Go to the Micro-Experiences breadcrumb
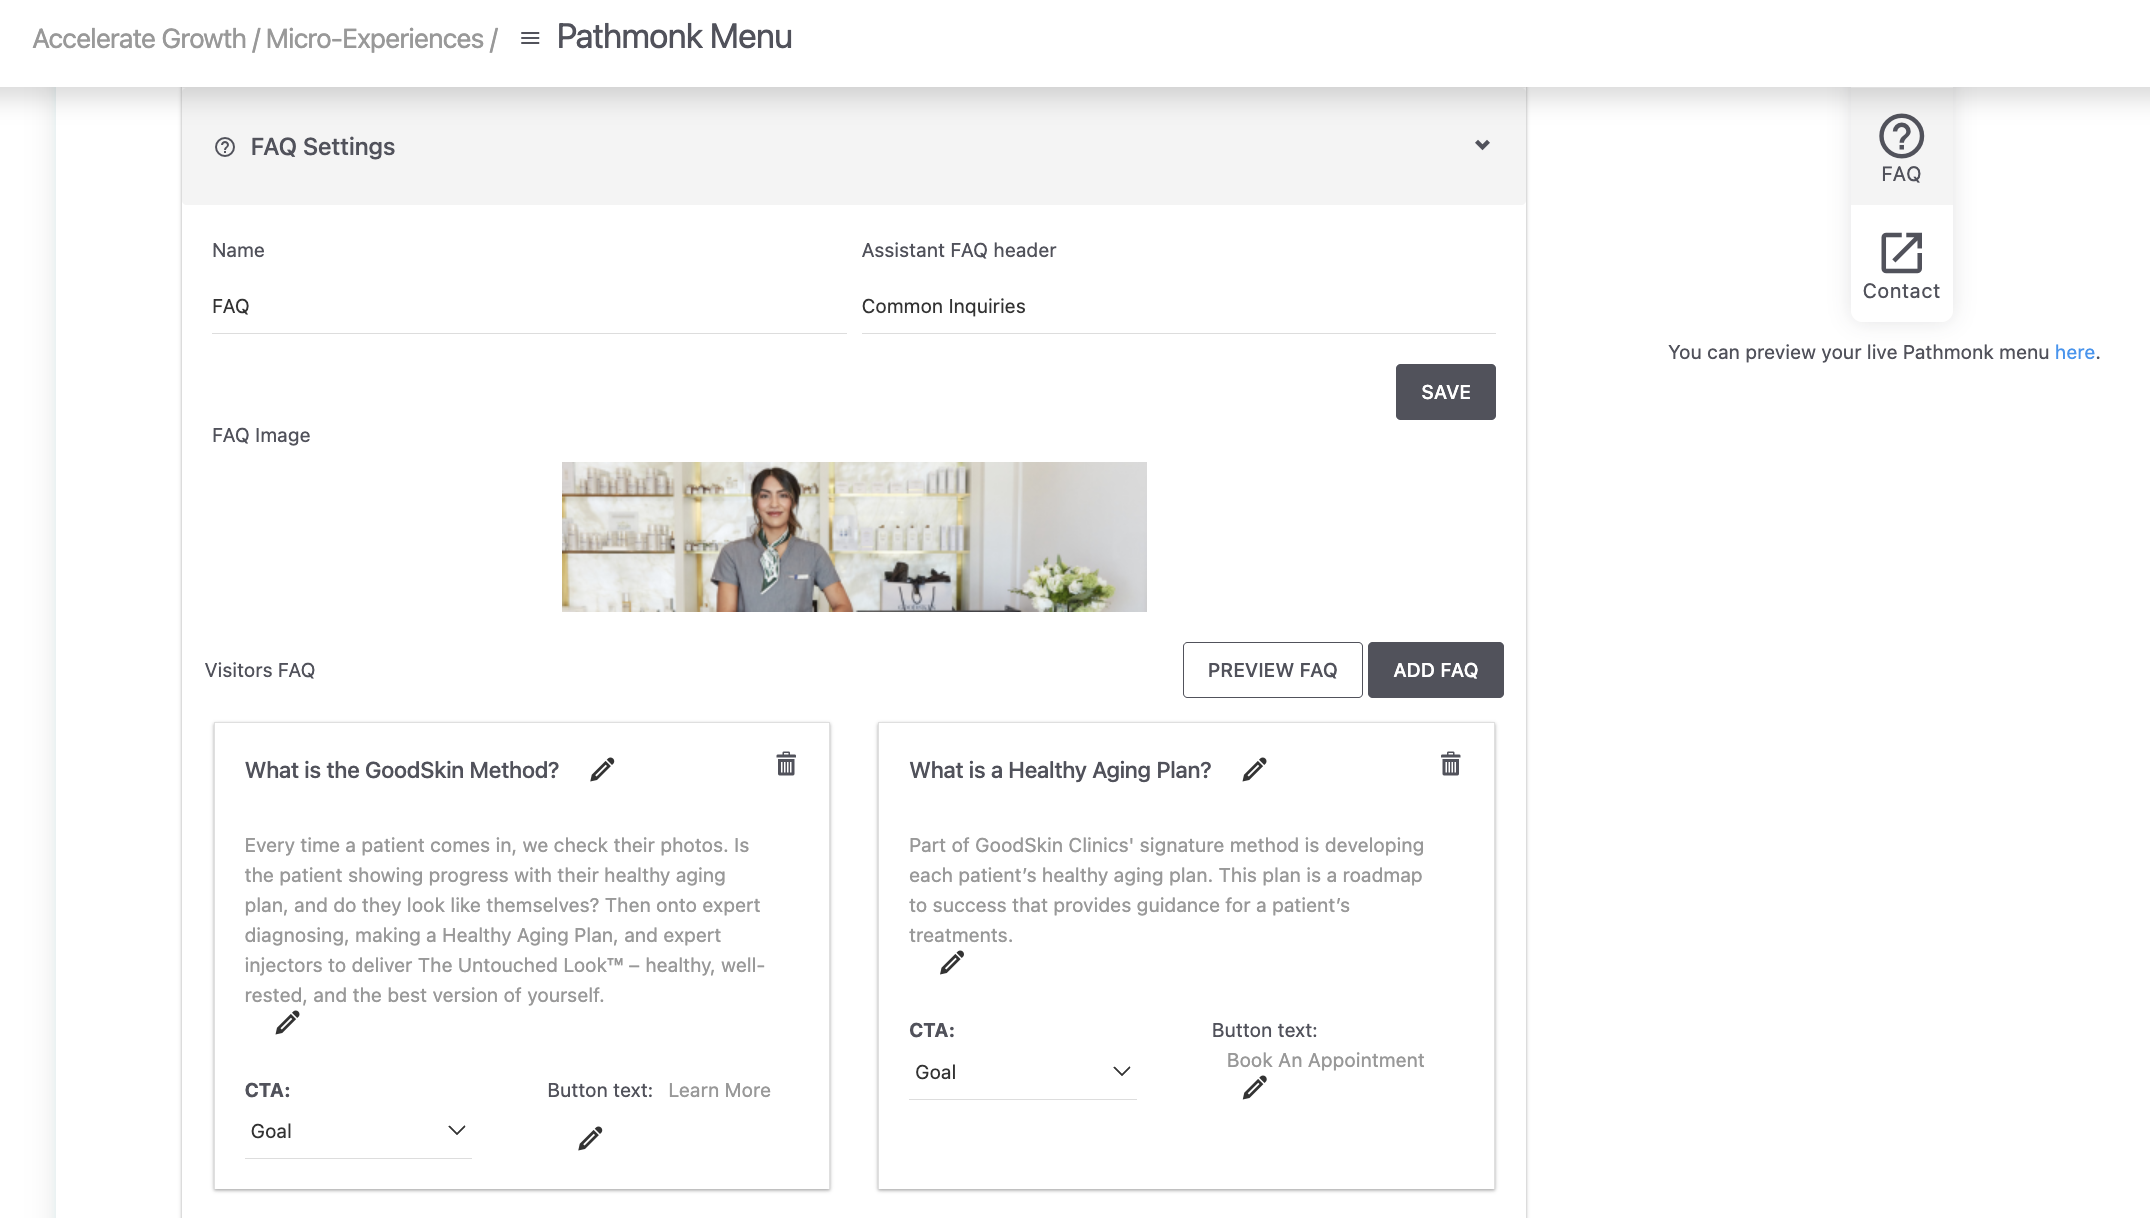The width and height of the screenshot is (2150, 1218). tap(374, 38)
